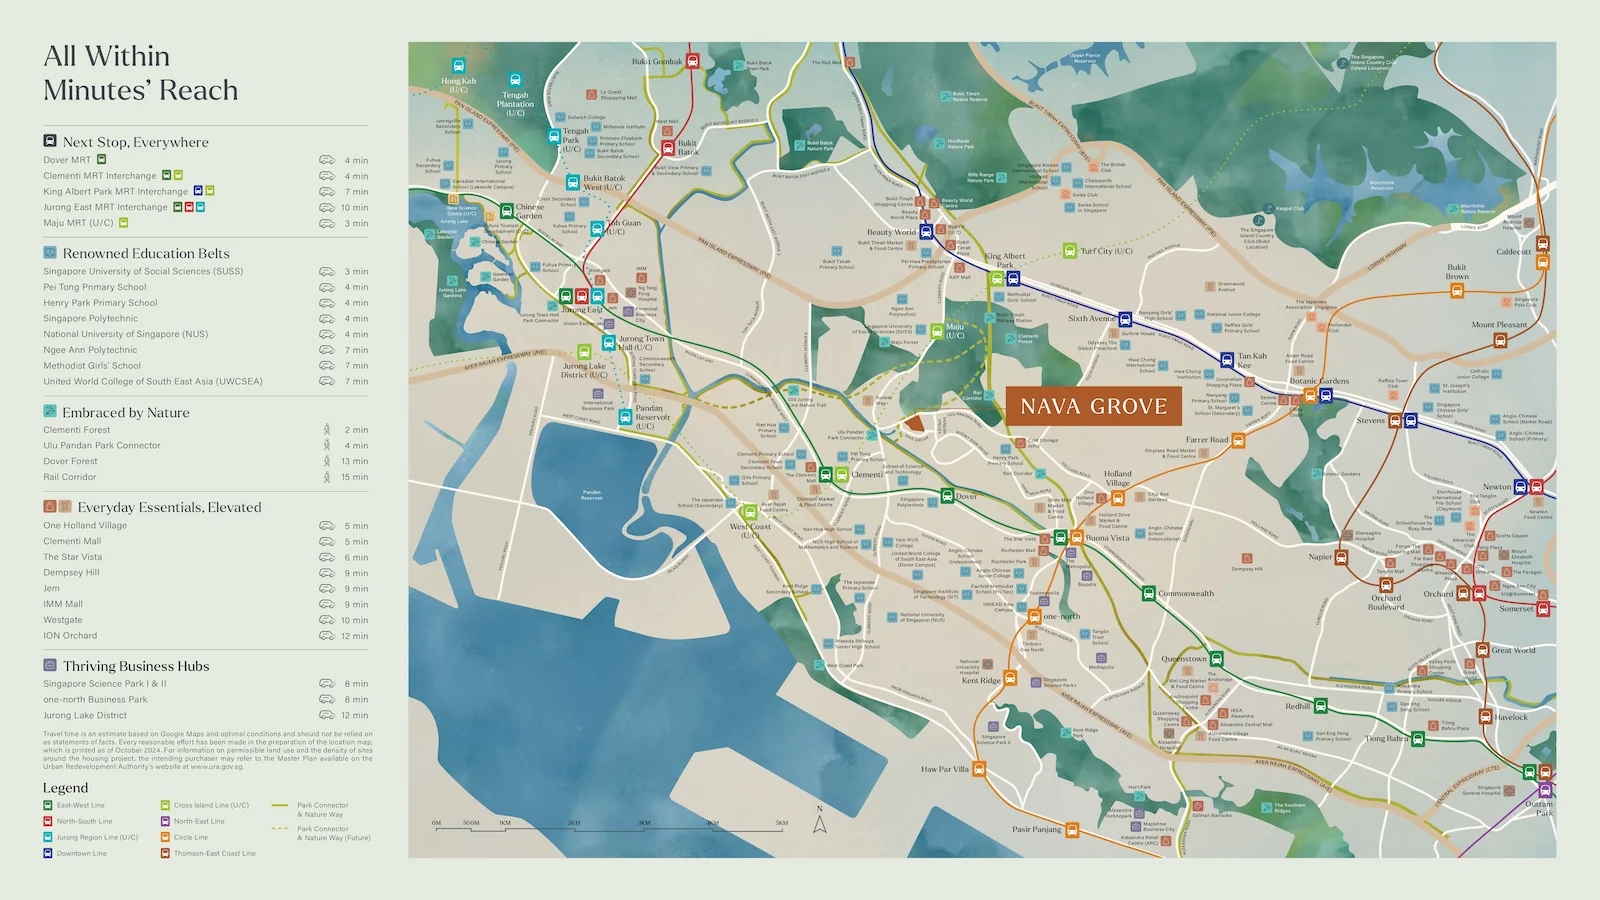1600x900 pixels.
Task: Select the one-north Business Park row
Action: [206, 700]
